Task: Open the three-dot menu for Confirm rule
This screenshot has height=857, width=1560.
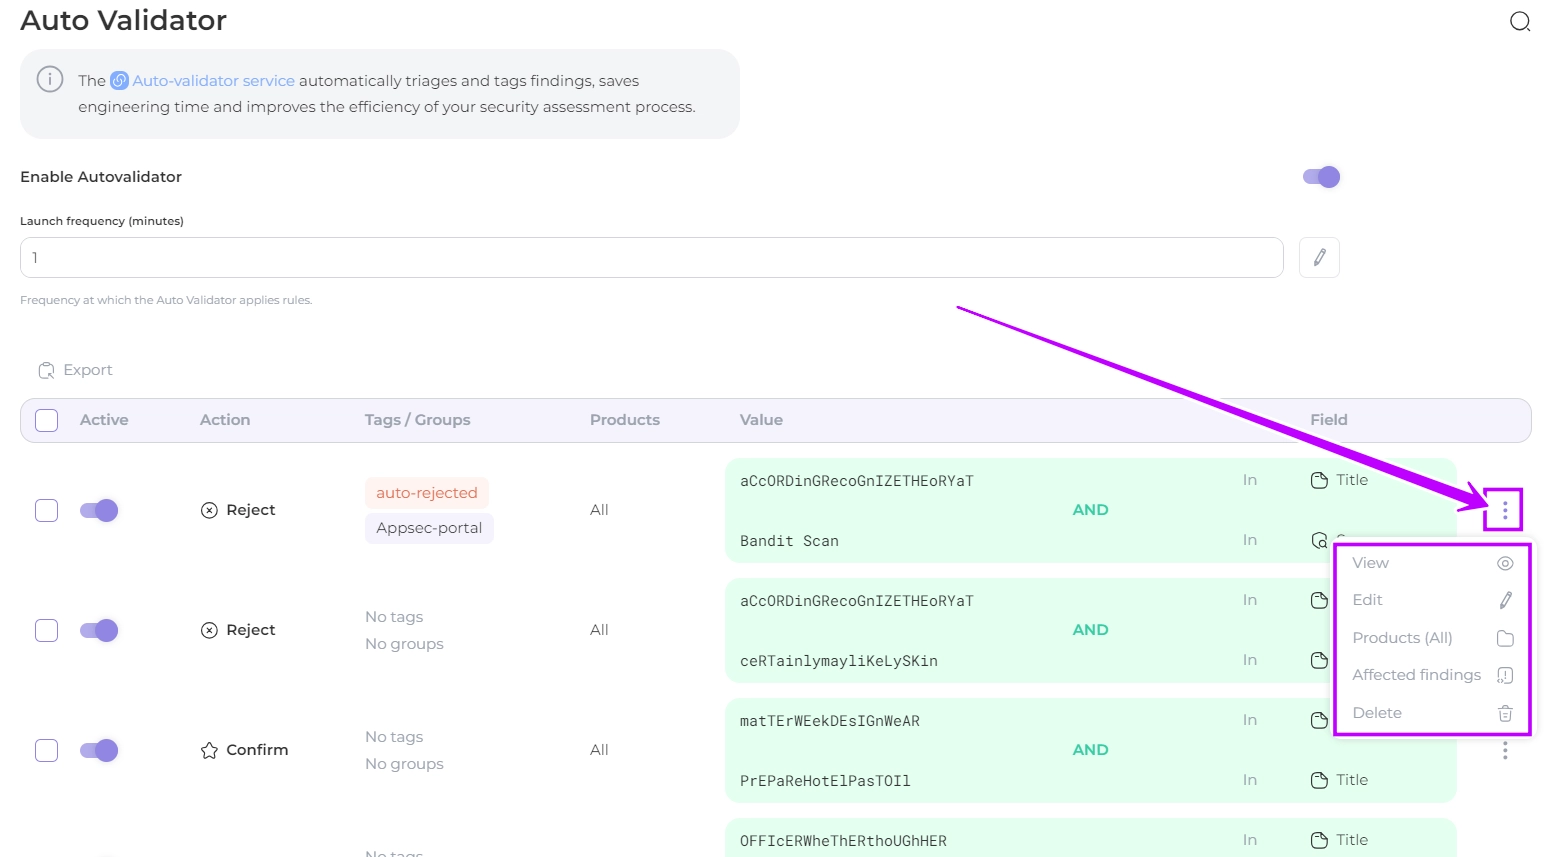Action: coord(1504,750)
